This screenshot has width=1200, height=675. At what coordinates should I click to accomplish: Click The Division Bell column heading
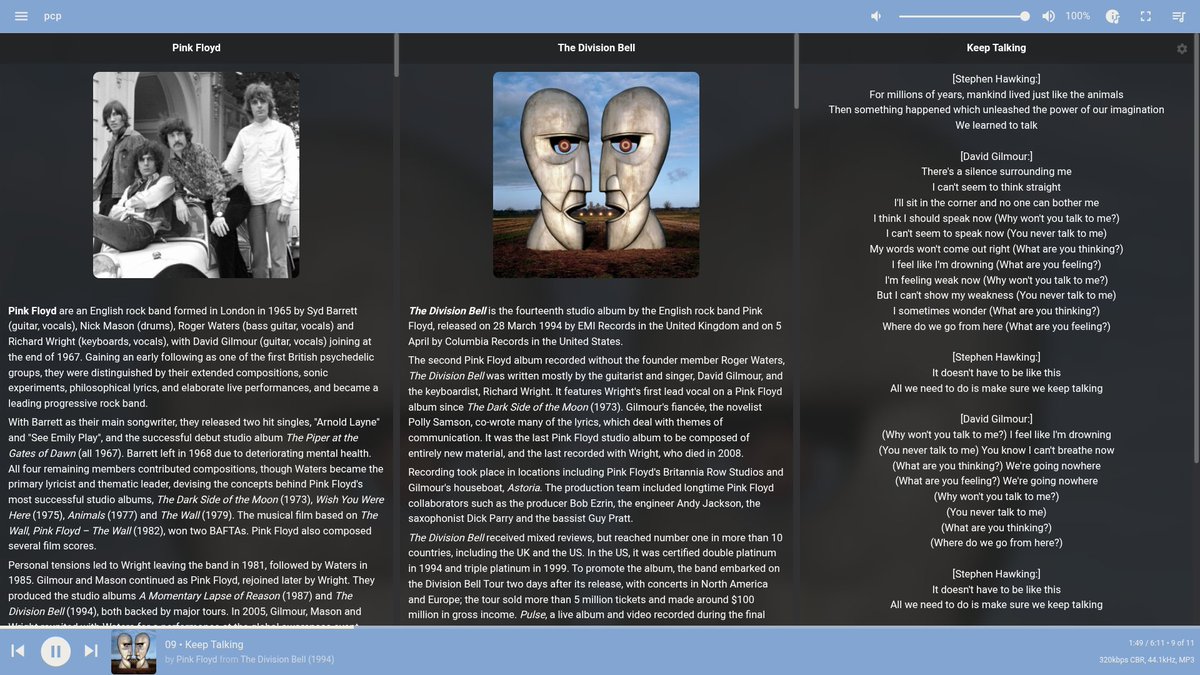pos(596,48)
